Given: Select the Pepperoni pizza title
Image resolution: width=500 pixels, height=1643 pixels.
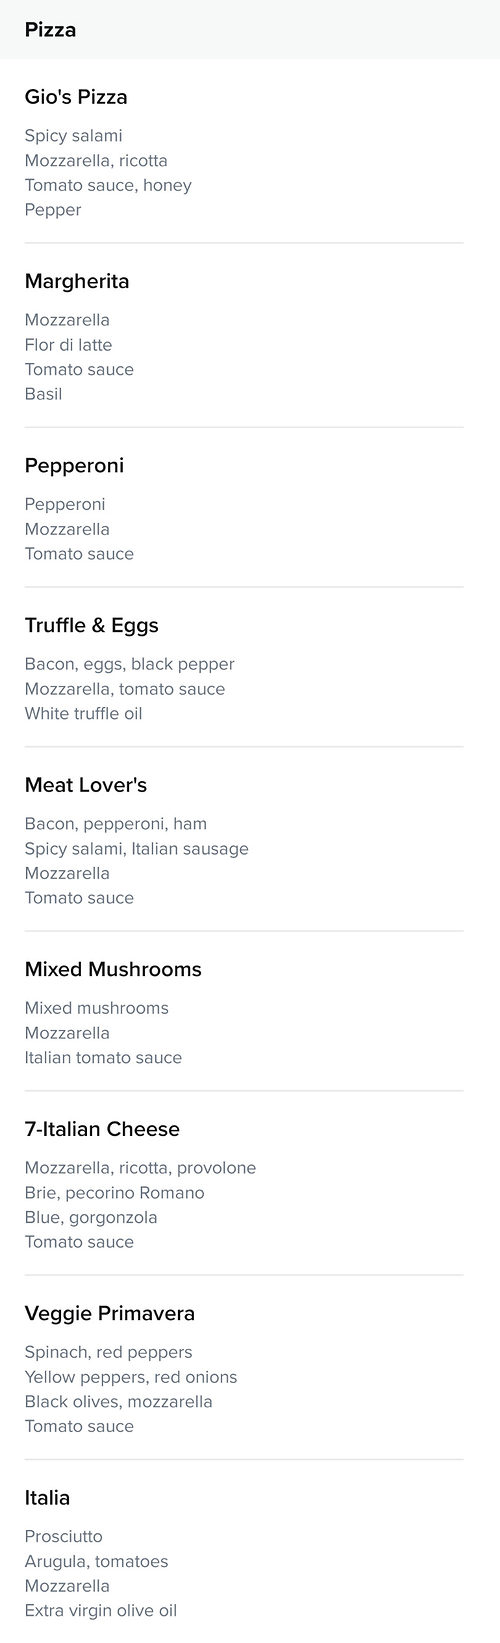Looking at the screenshot, I should click(74, 466).
